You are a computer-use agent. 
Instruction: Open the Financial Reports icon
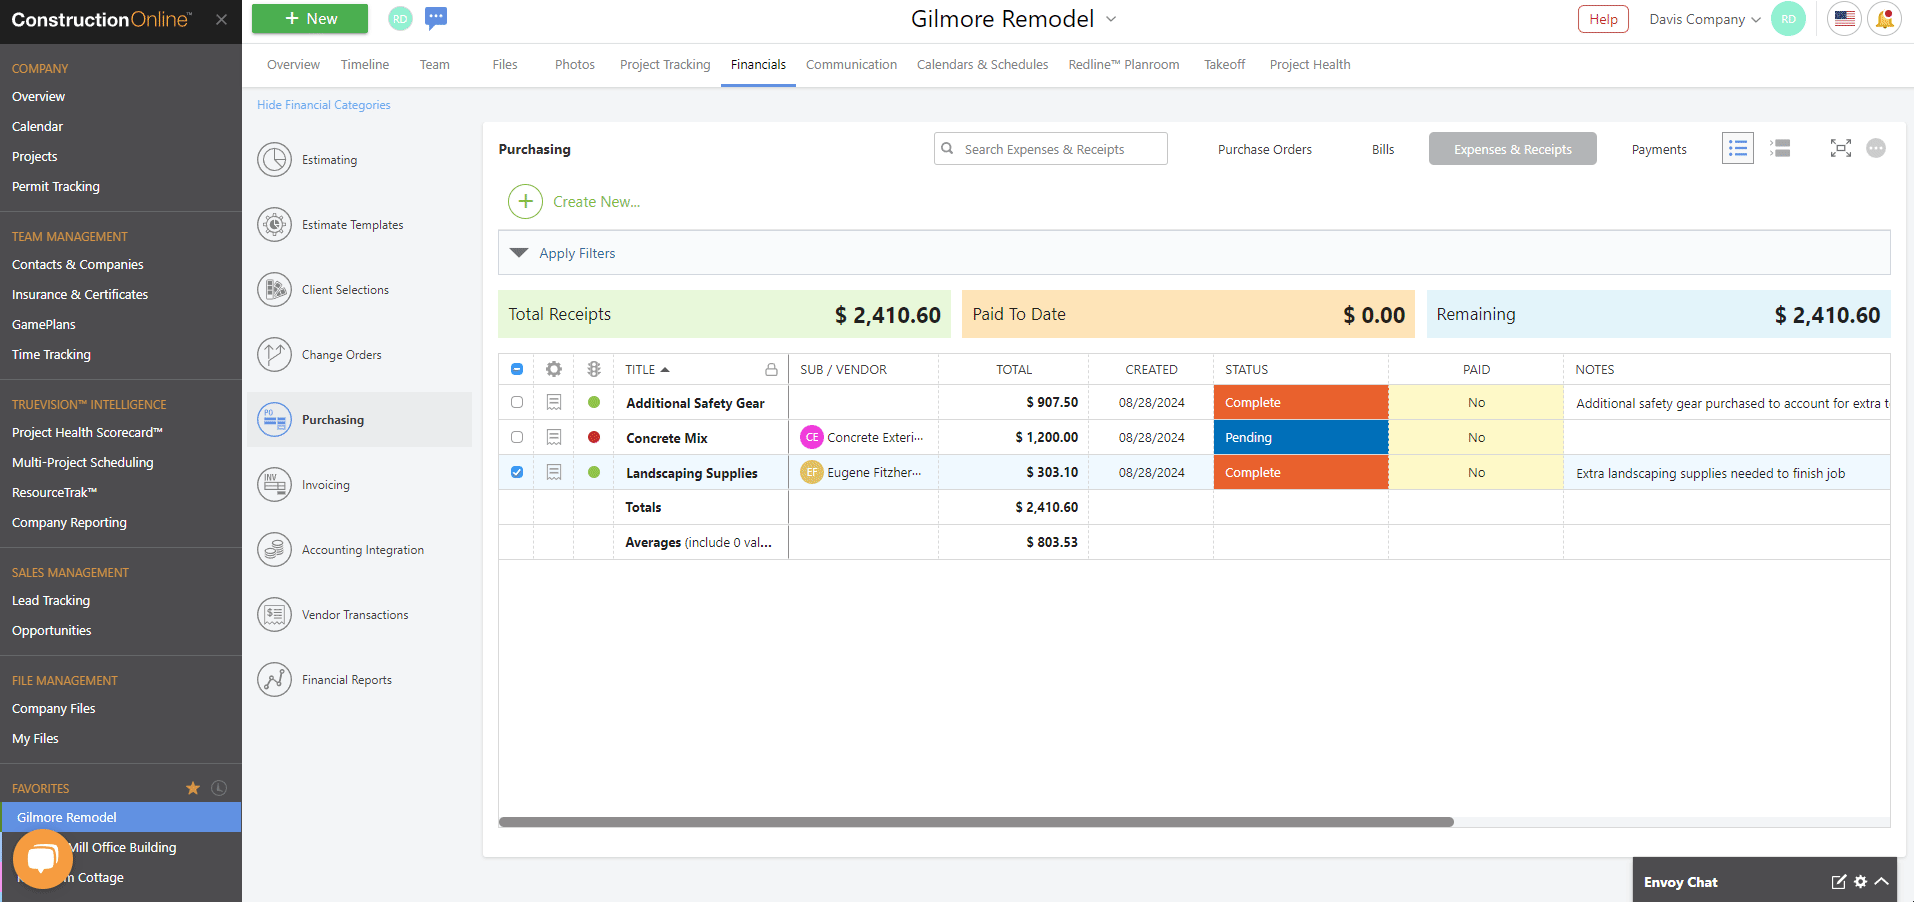tap(274, 680)
